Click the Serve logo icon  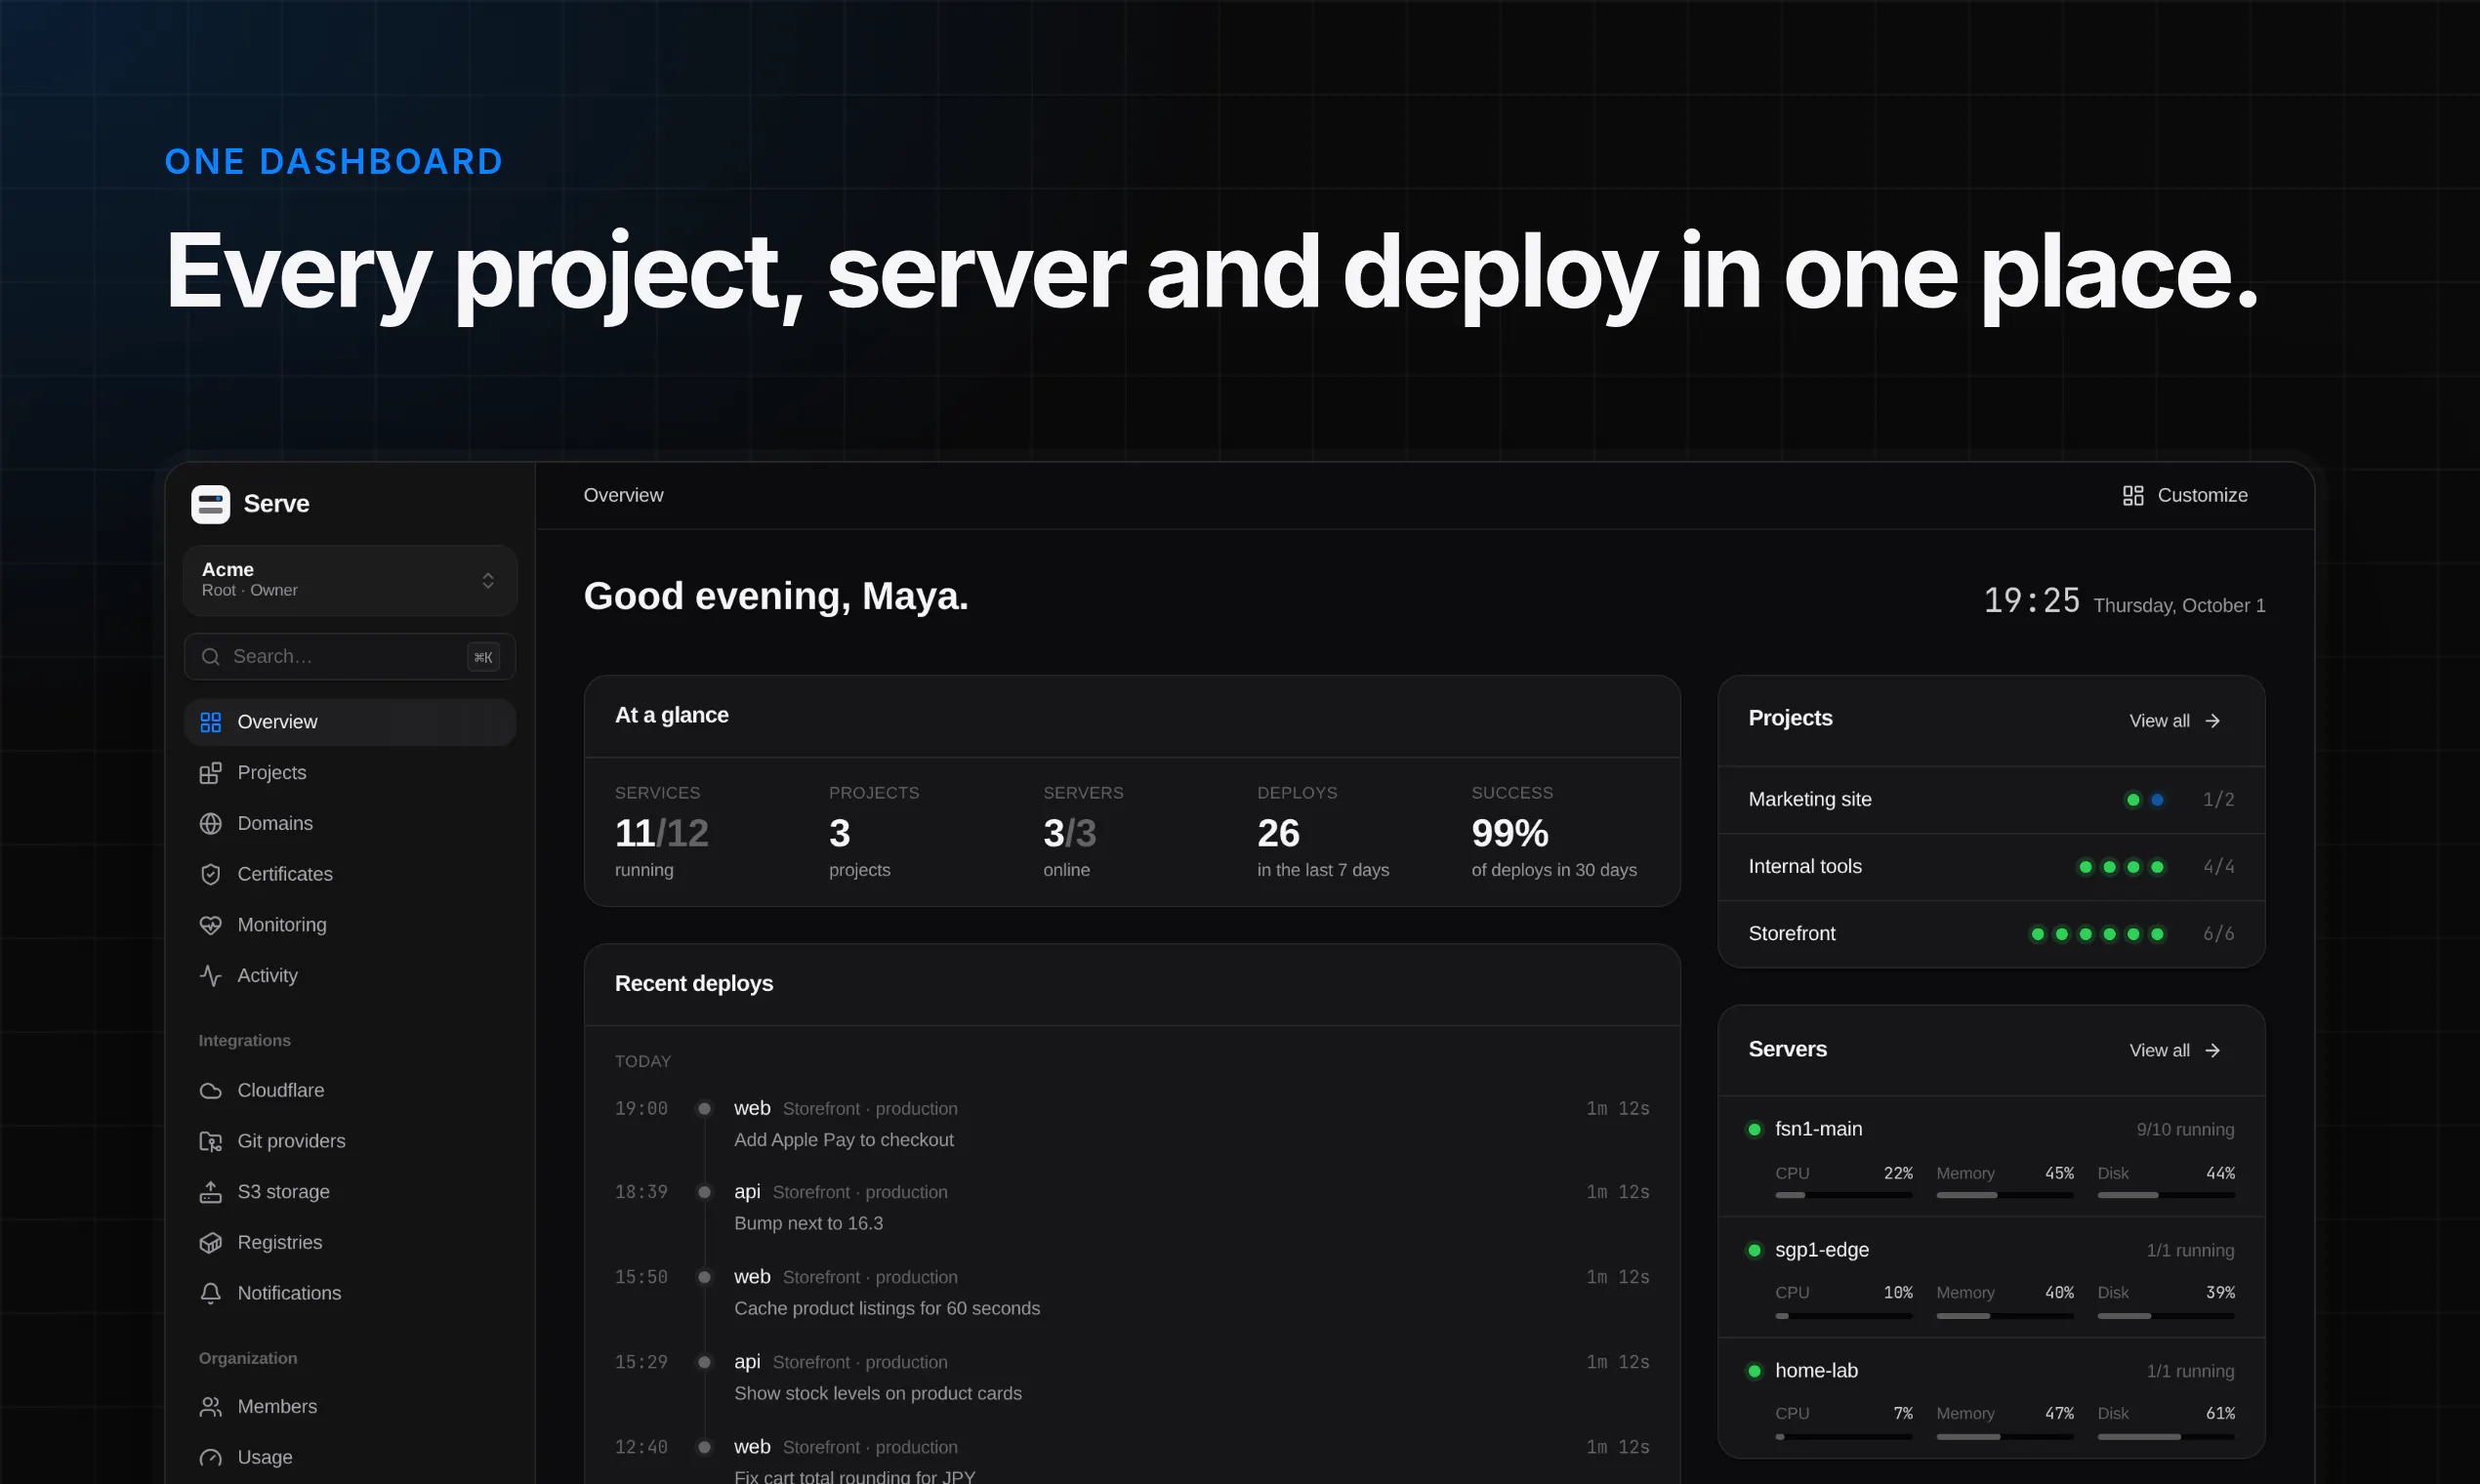point(210,504)
